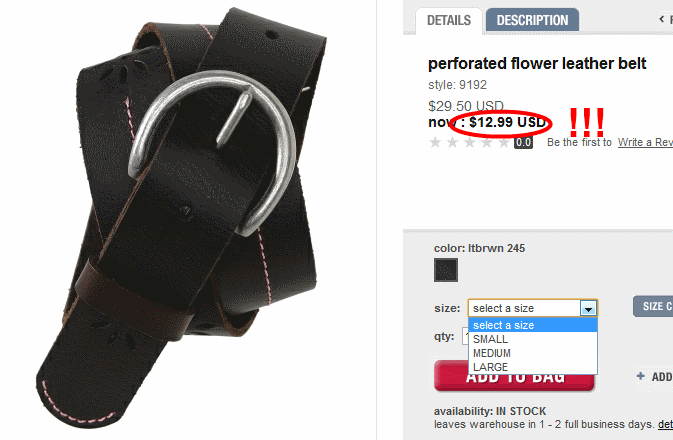The width and height of the screenshot is (673, 440).
Task: Click the first rating star
Action: click(435, 142)
